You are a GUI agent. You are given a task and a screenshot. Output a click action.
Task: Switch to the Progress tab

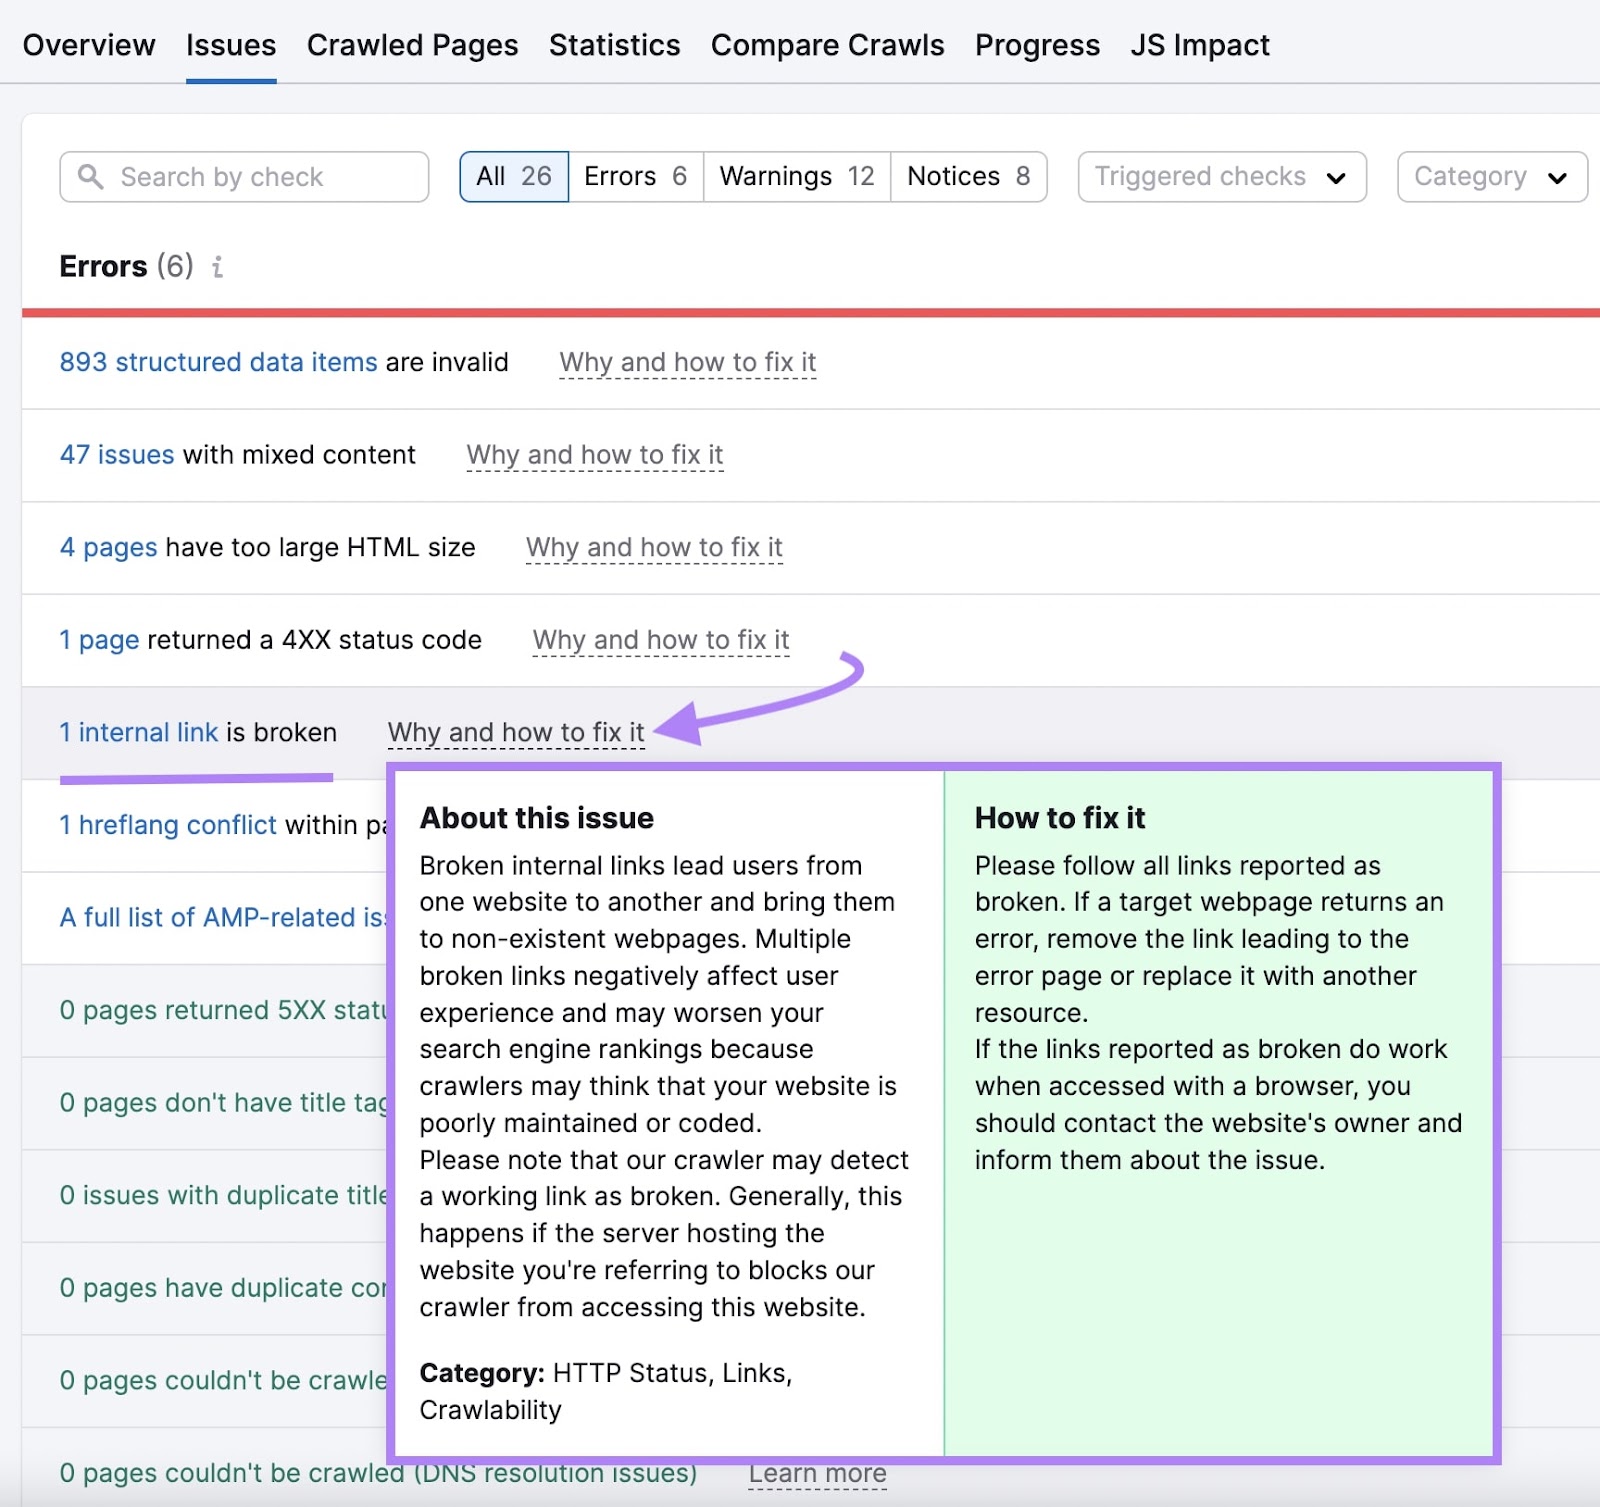point(1037,45)
